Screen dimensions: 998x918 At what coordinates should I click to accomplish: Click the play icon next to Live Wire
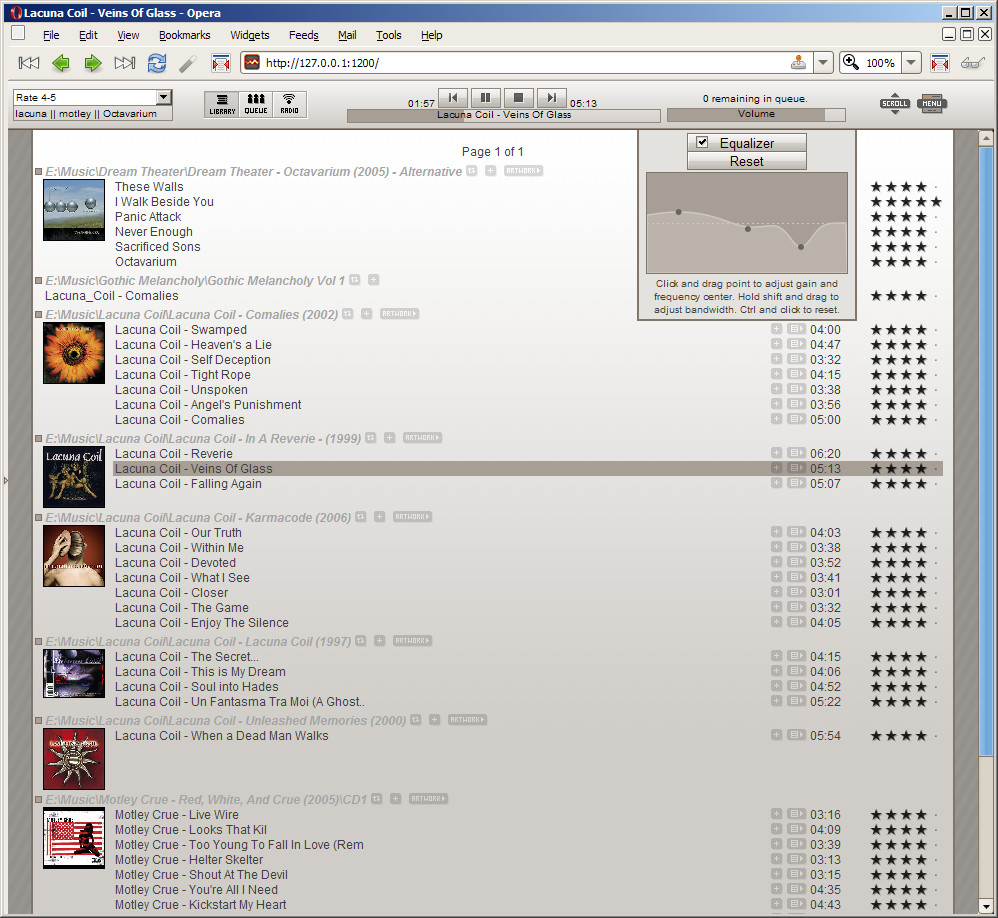(x=796, y=814)
